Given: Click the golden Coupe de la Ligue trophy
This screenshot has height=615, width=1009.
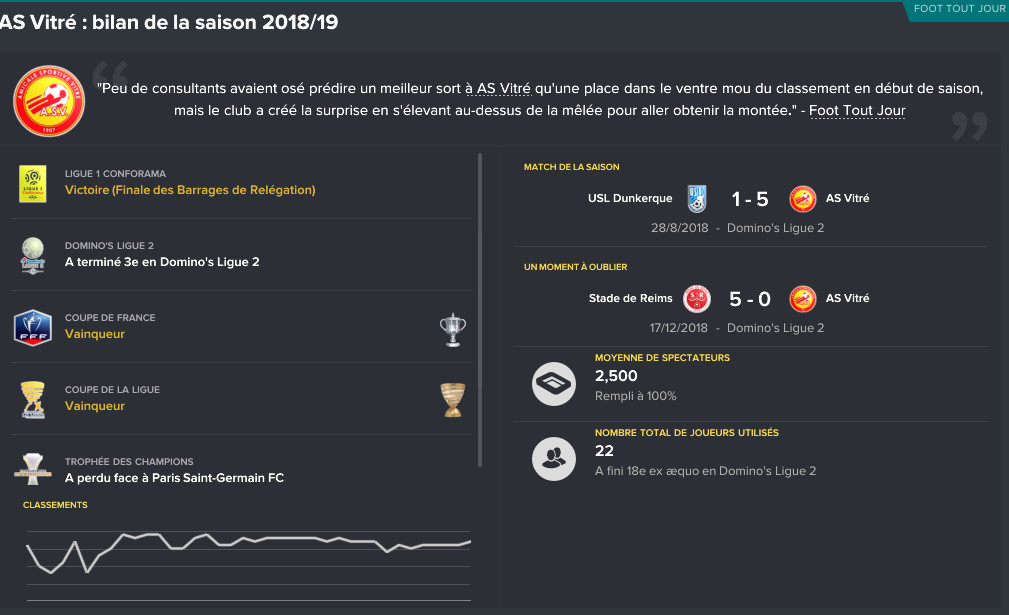Looking at the screenshot, I should point(453,400).
